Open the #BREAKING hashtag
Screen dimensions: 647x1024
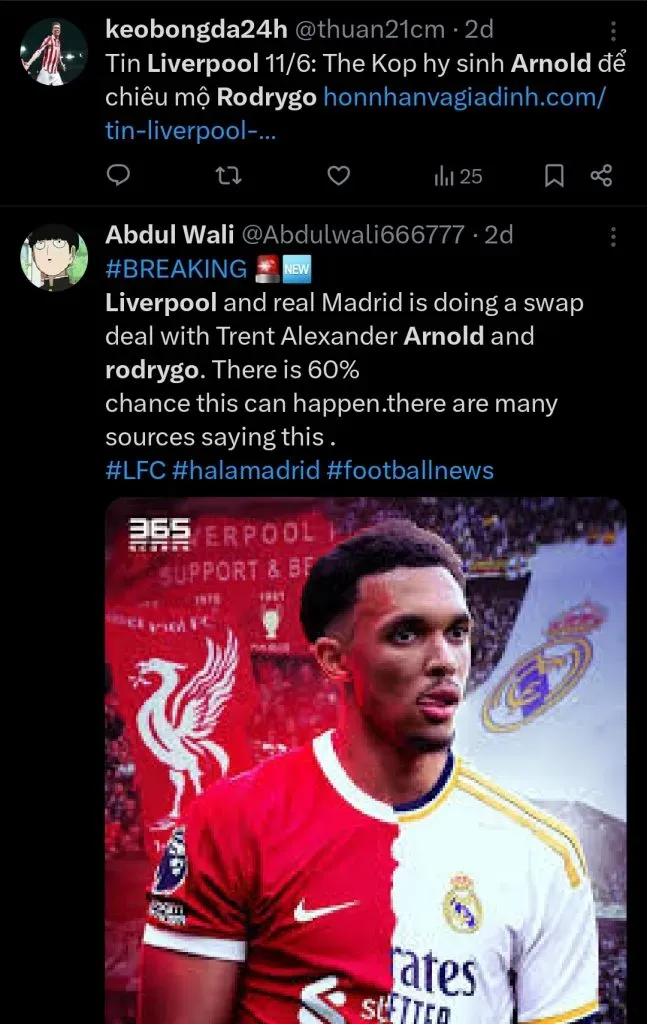[x=176, y=268]
